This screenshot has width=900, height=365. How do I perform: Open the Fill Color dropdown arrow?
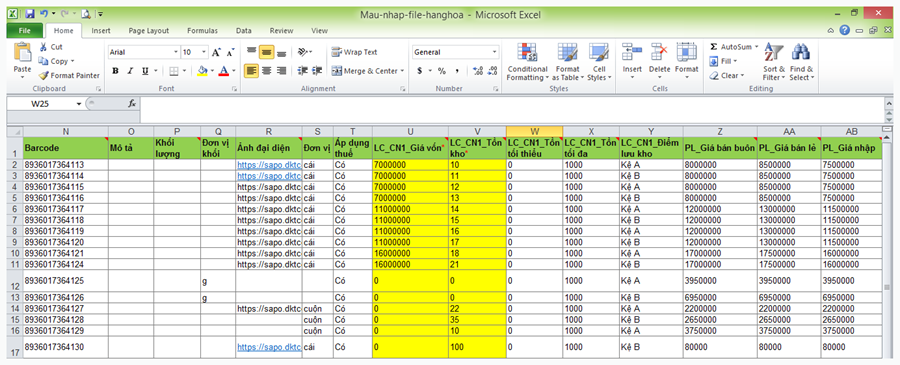click(x=212, y=71)
